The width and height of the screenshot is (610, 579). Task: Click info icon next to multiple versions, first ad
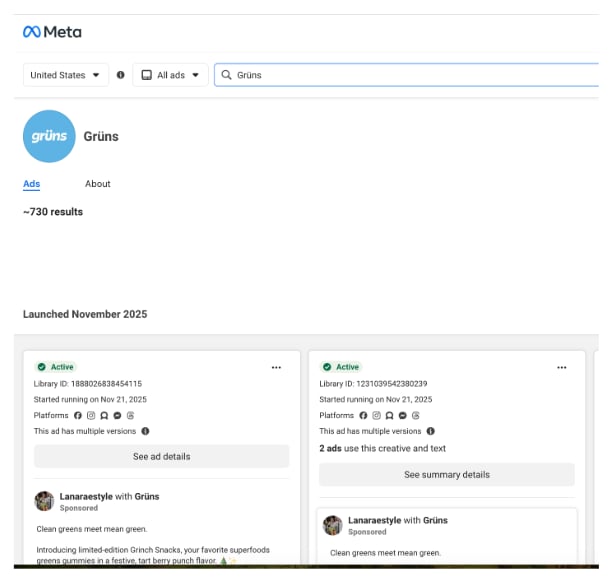tap(145, 431)
